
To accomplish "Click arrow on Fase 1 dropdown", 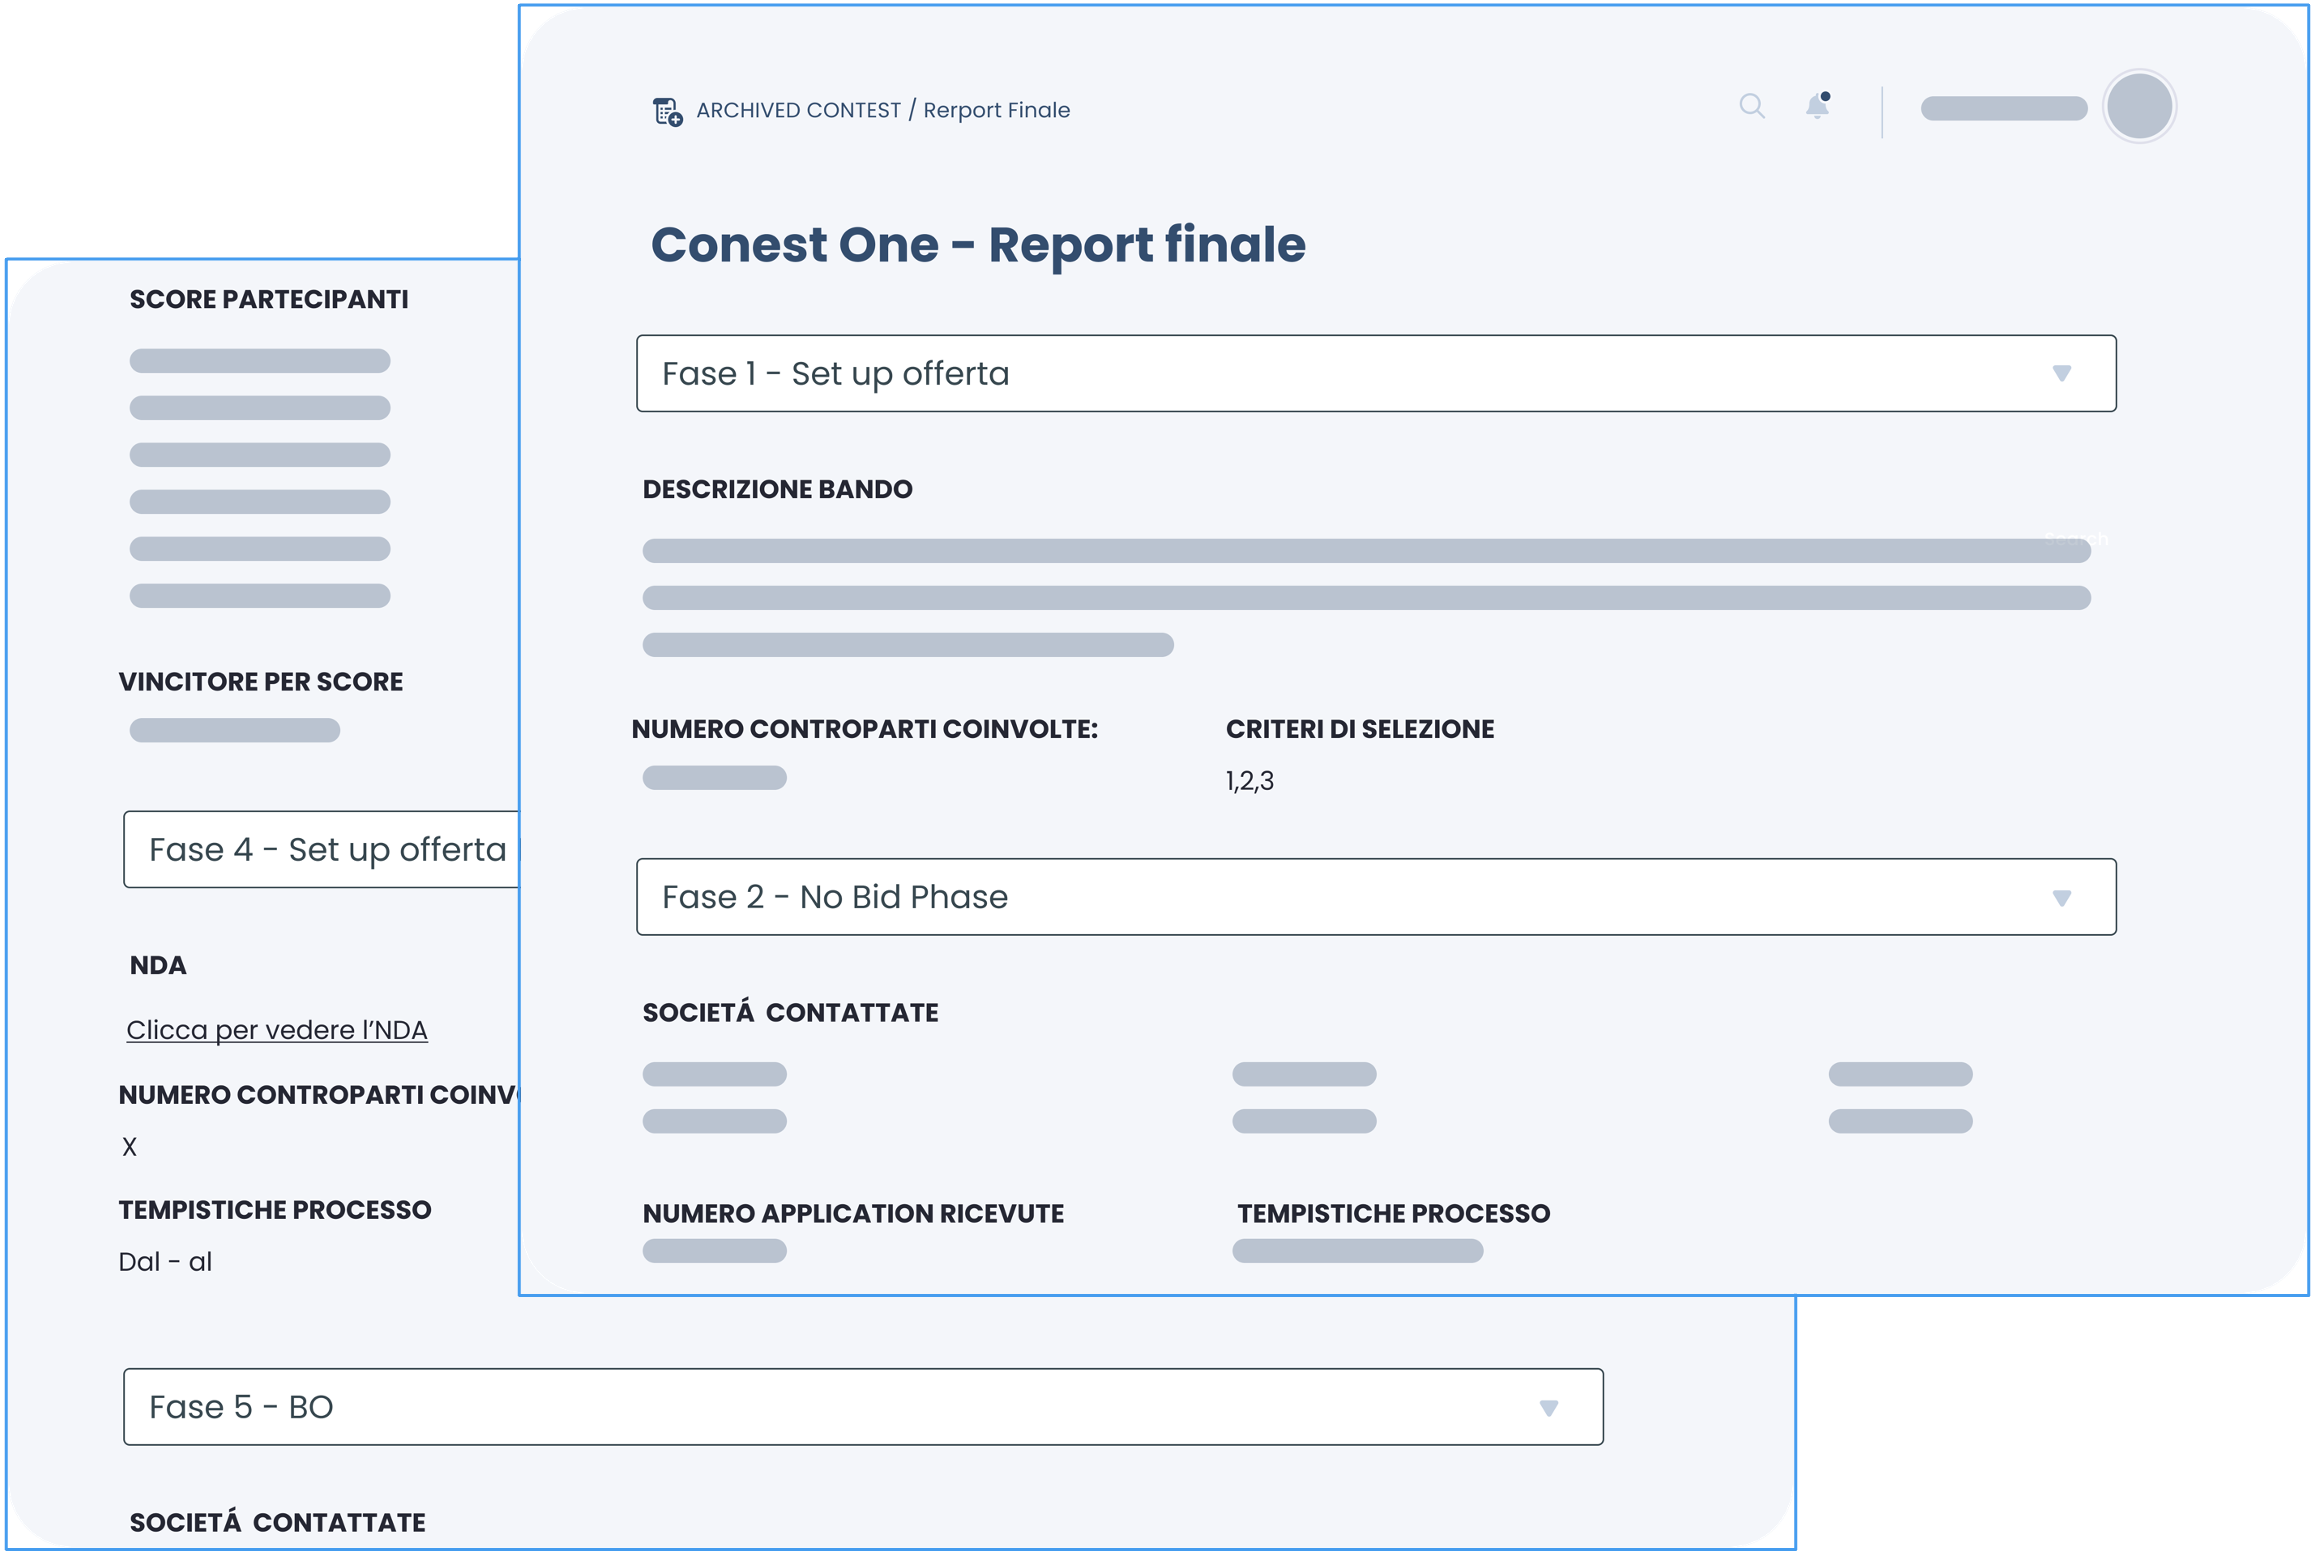I will [2061, 373].
